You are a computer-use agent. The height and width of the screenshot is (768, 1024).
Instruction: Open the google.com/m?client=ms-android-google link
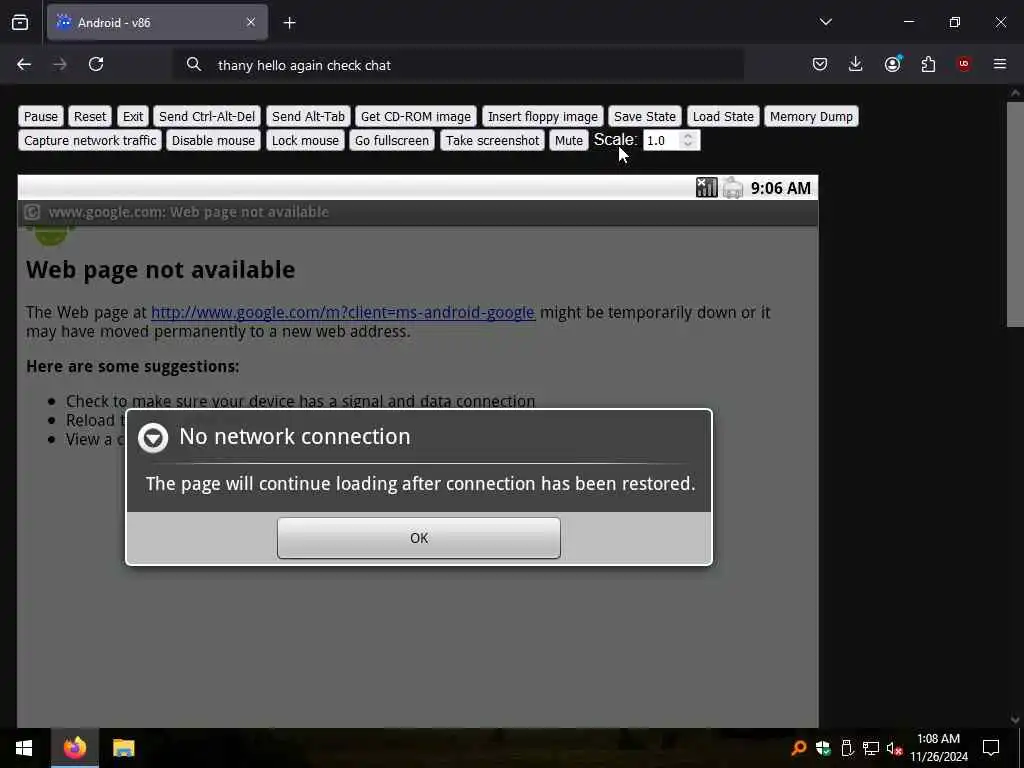click(x=343, y=313)
